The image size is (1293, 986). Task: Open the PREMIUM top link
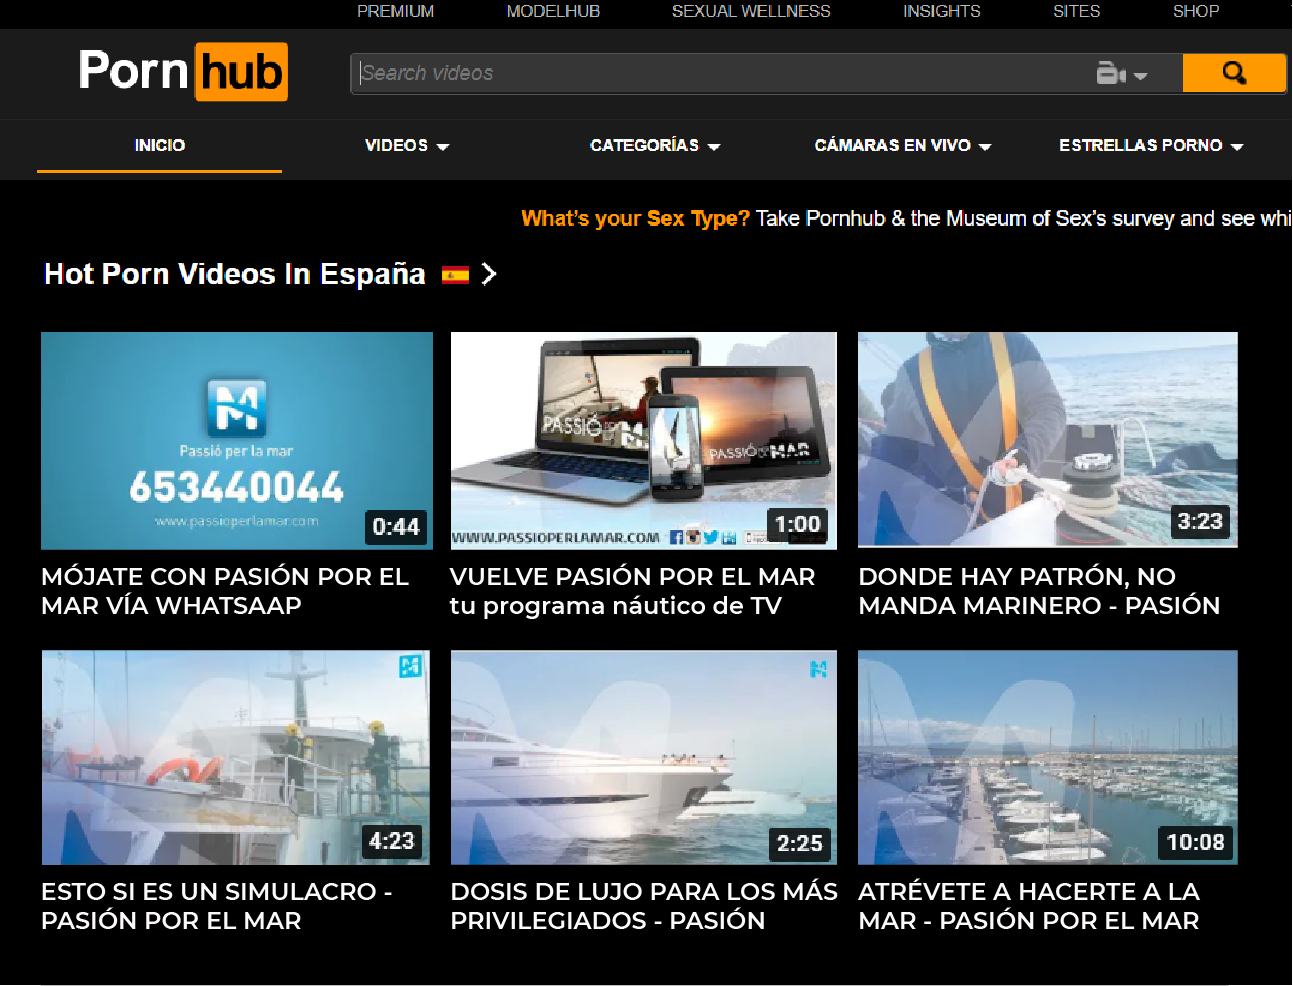coord(396,11)
